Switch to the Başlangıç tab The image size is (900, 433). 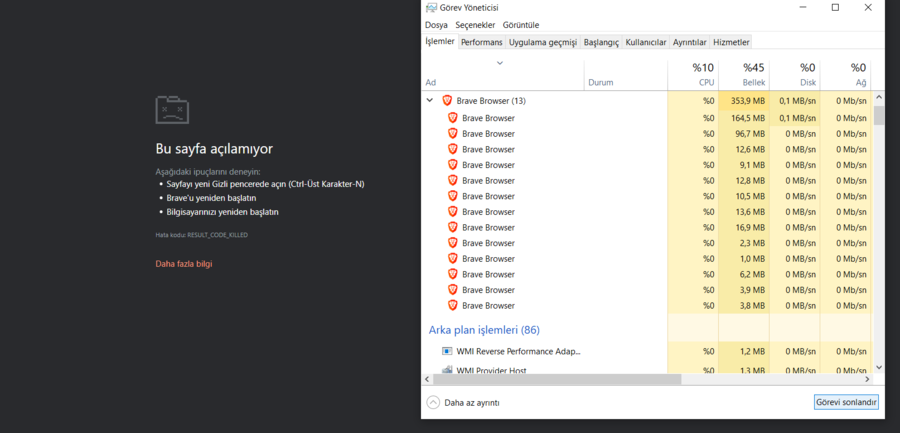coord(601,42)
